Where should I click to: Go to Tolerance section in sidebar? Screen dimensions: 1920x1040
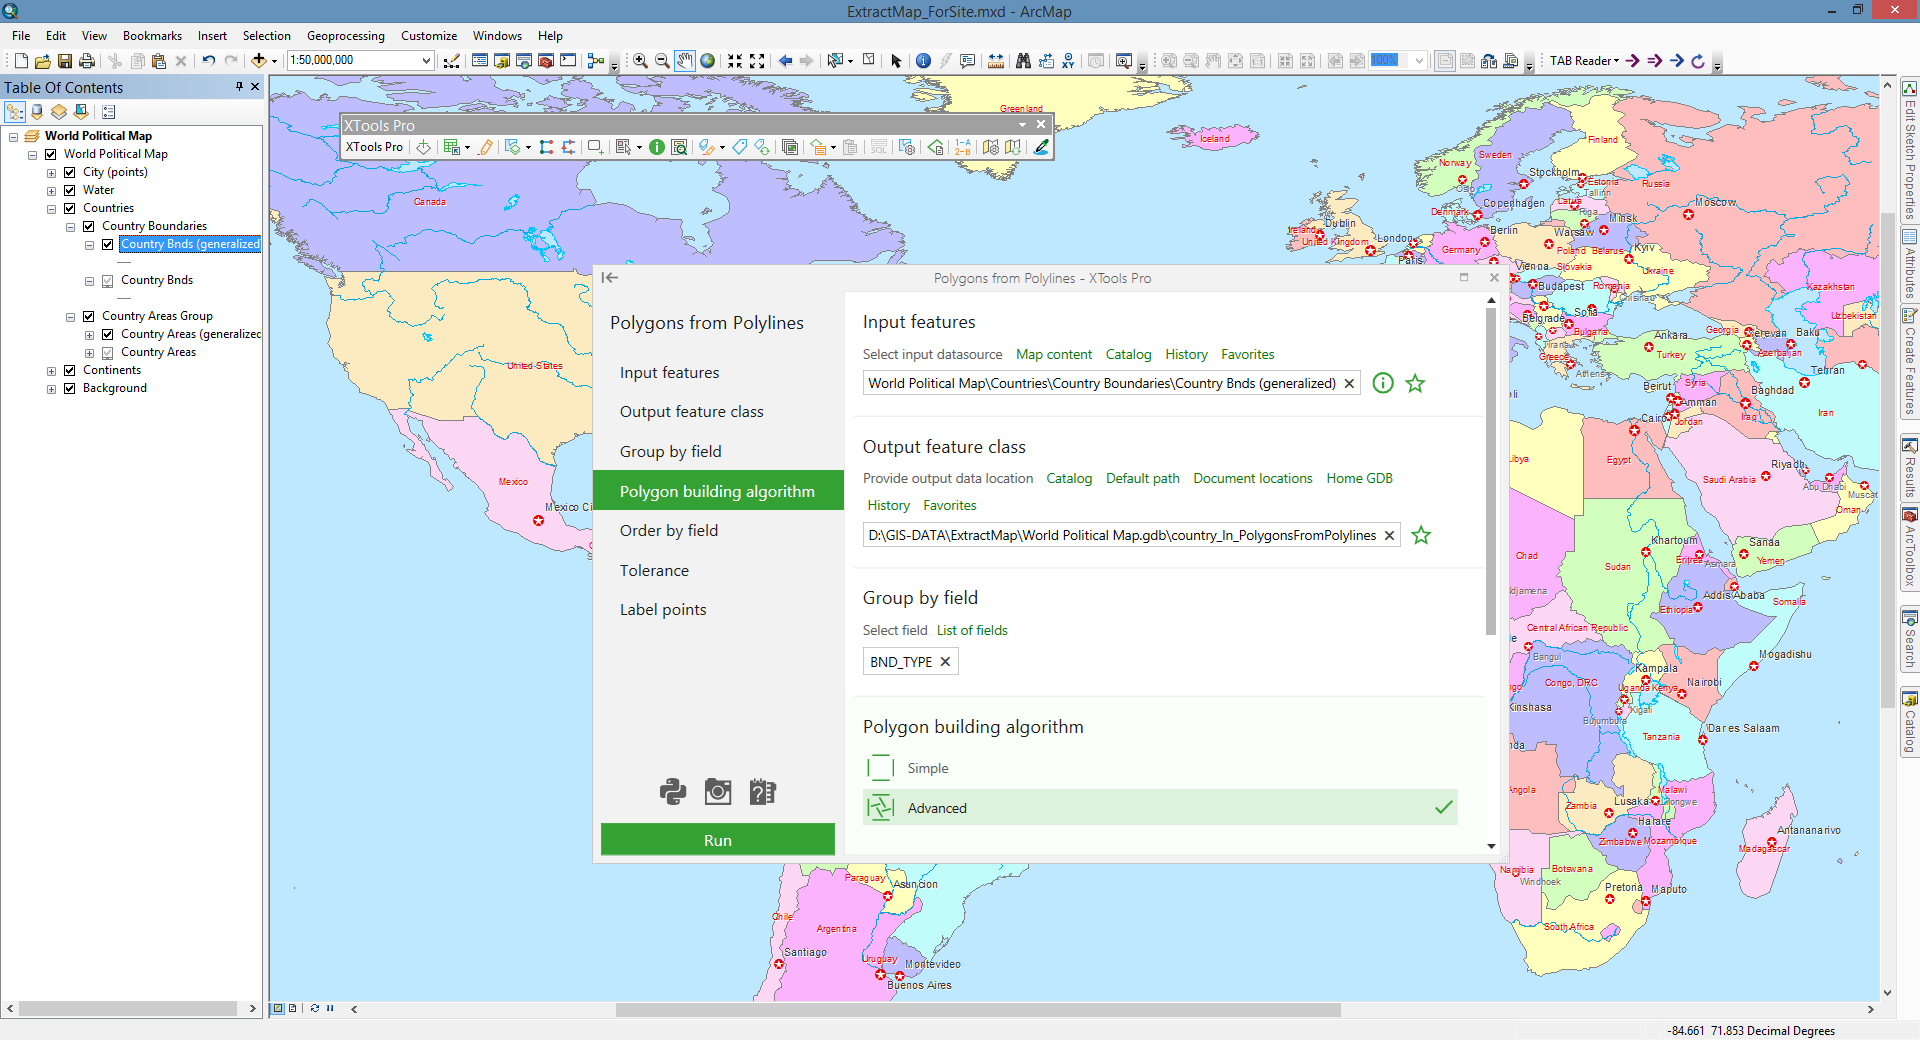[654, 570]
